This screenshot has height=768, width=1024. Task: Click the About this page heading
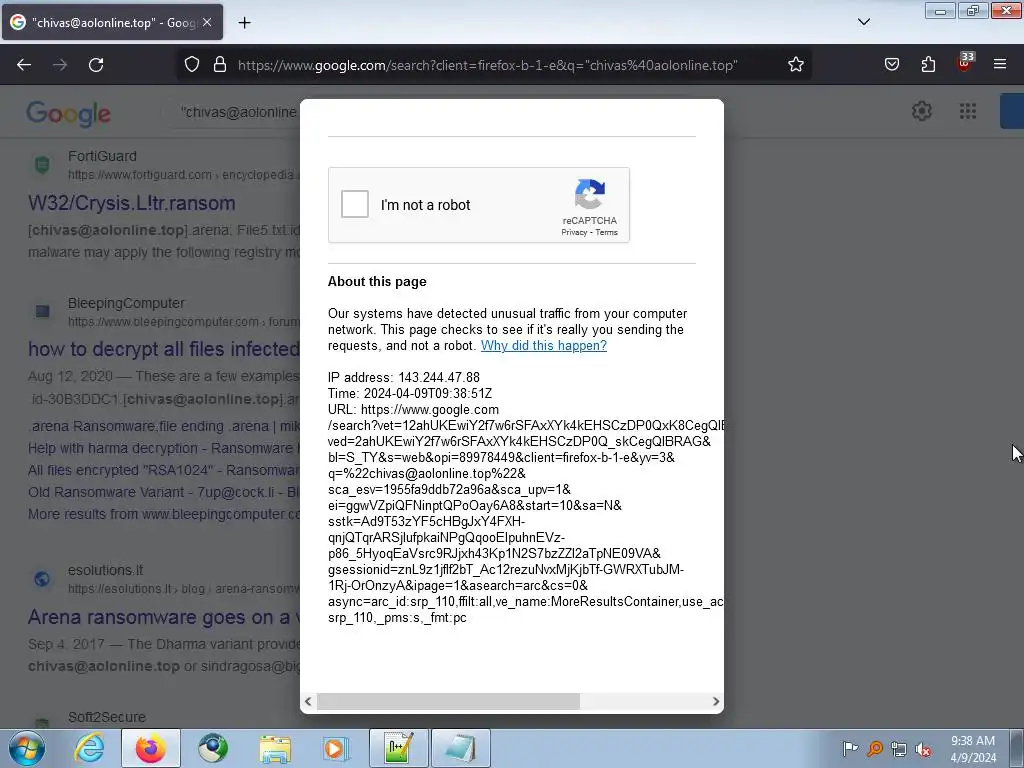point(377,281)
